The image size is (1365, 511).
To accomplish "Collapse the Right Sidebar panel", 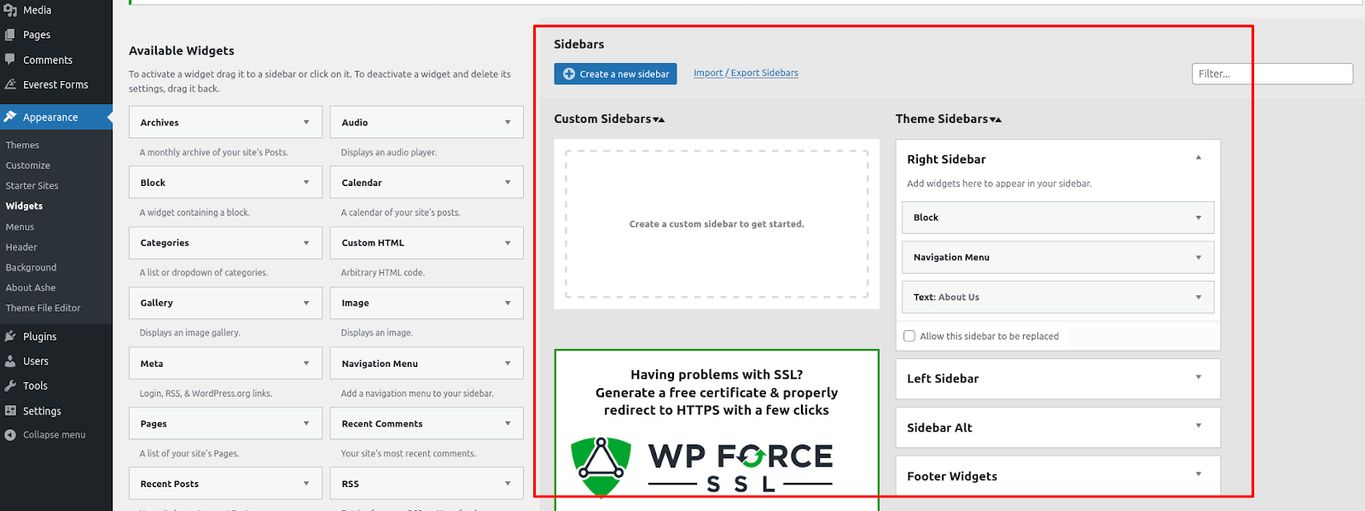I will tap(1198, 158).
